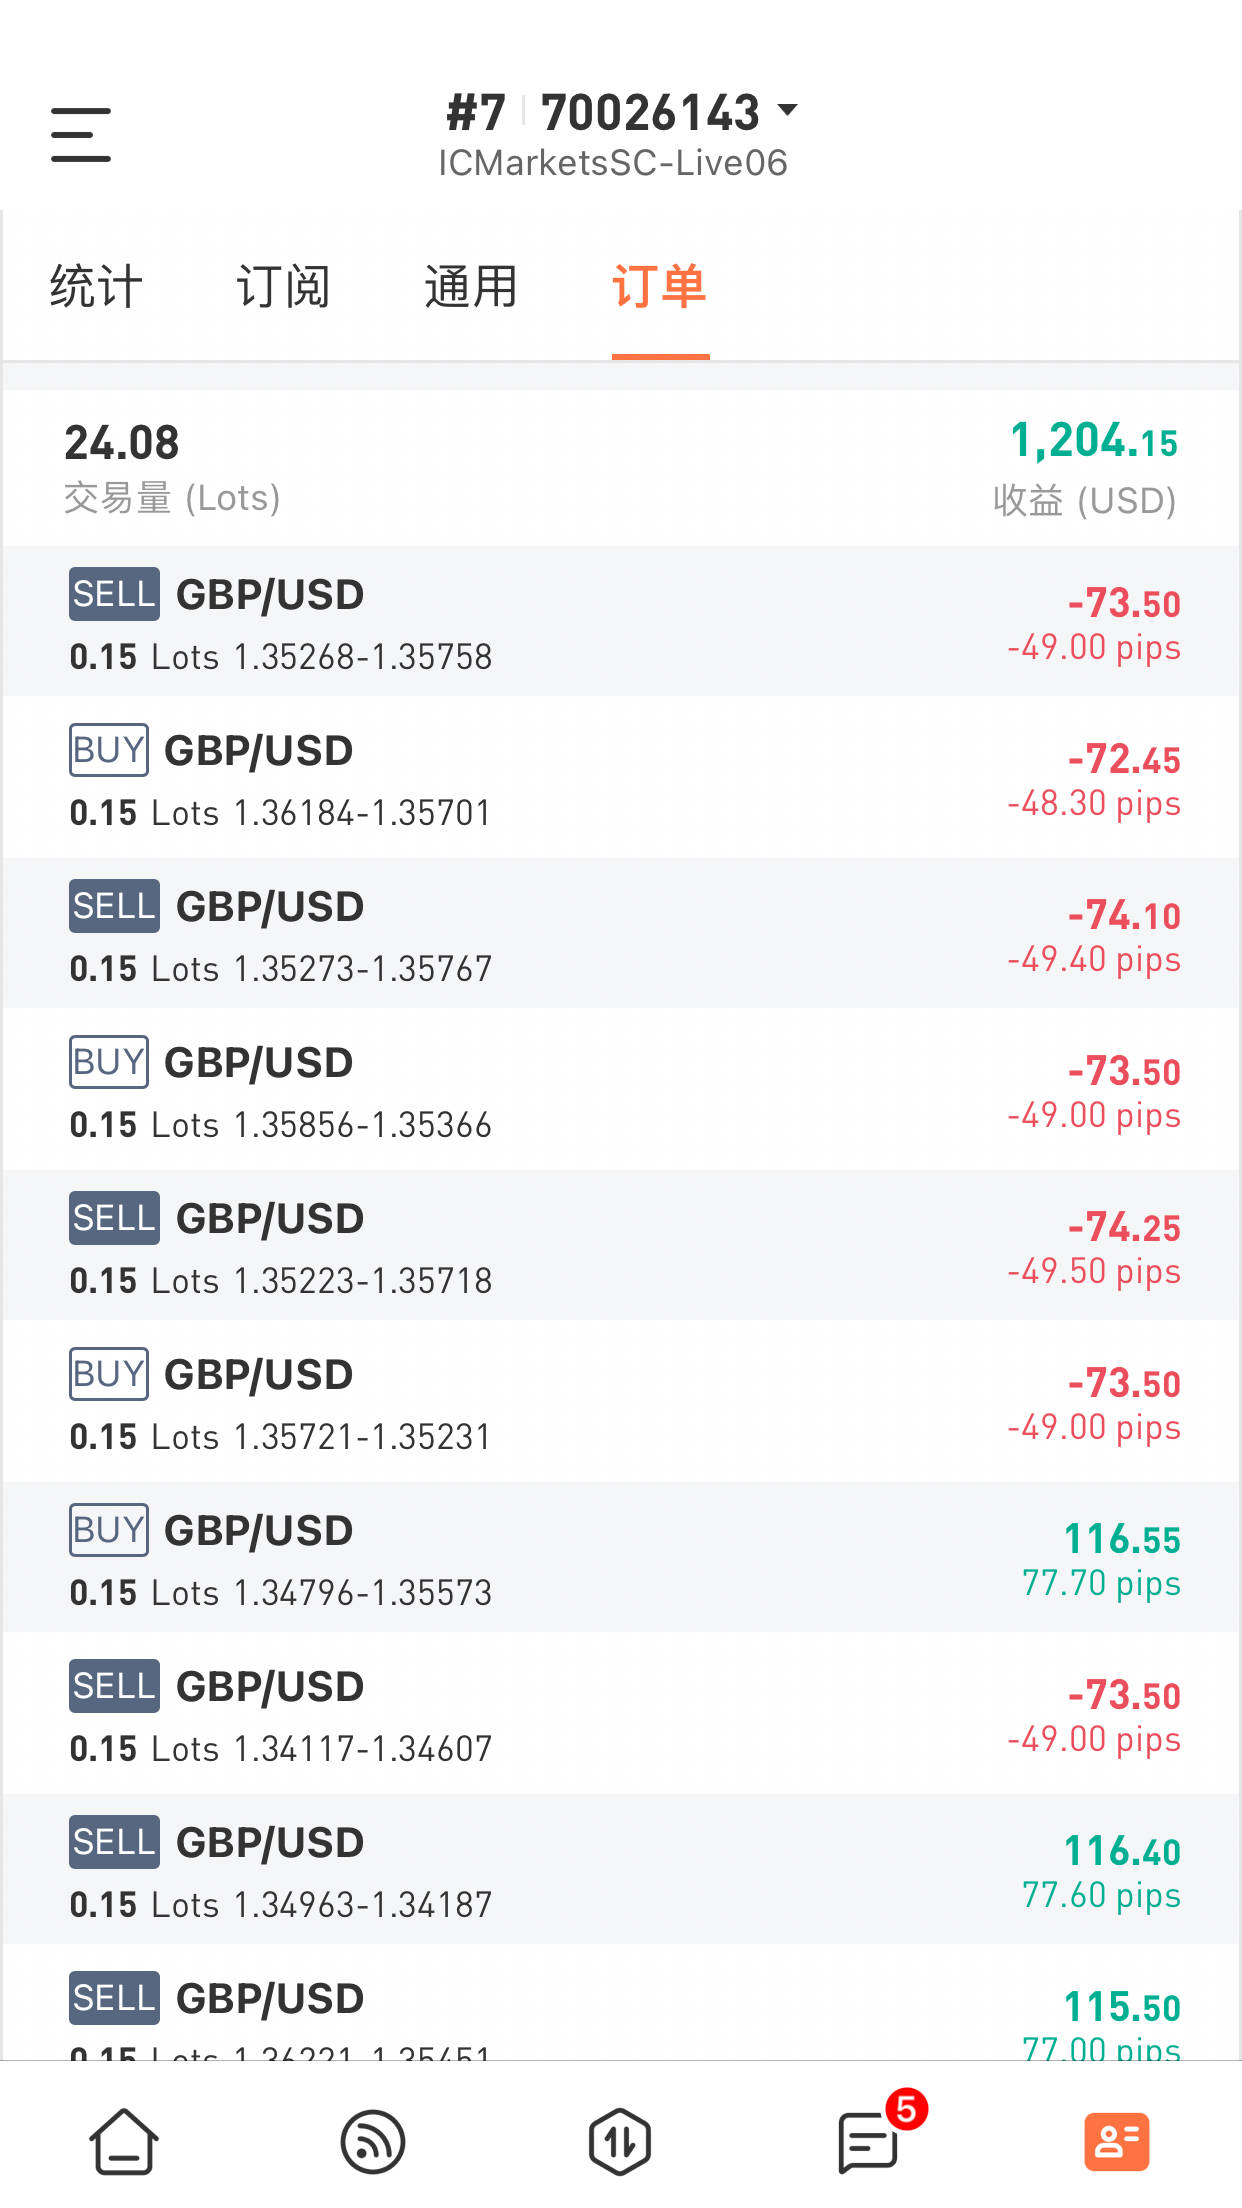Viewport: 1242px width, 2208px height.
Task: Open messages icon with 5 badge
Action: [x=868, y=2141]
